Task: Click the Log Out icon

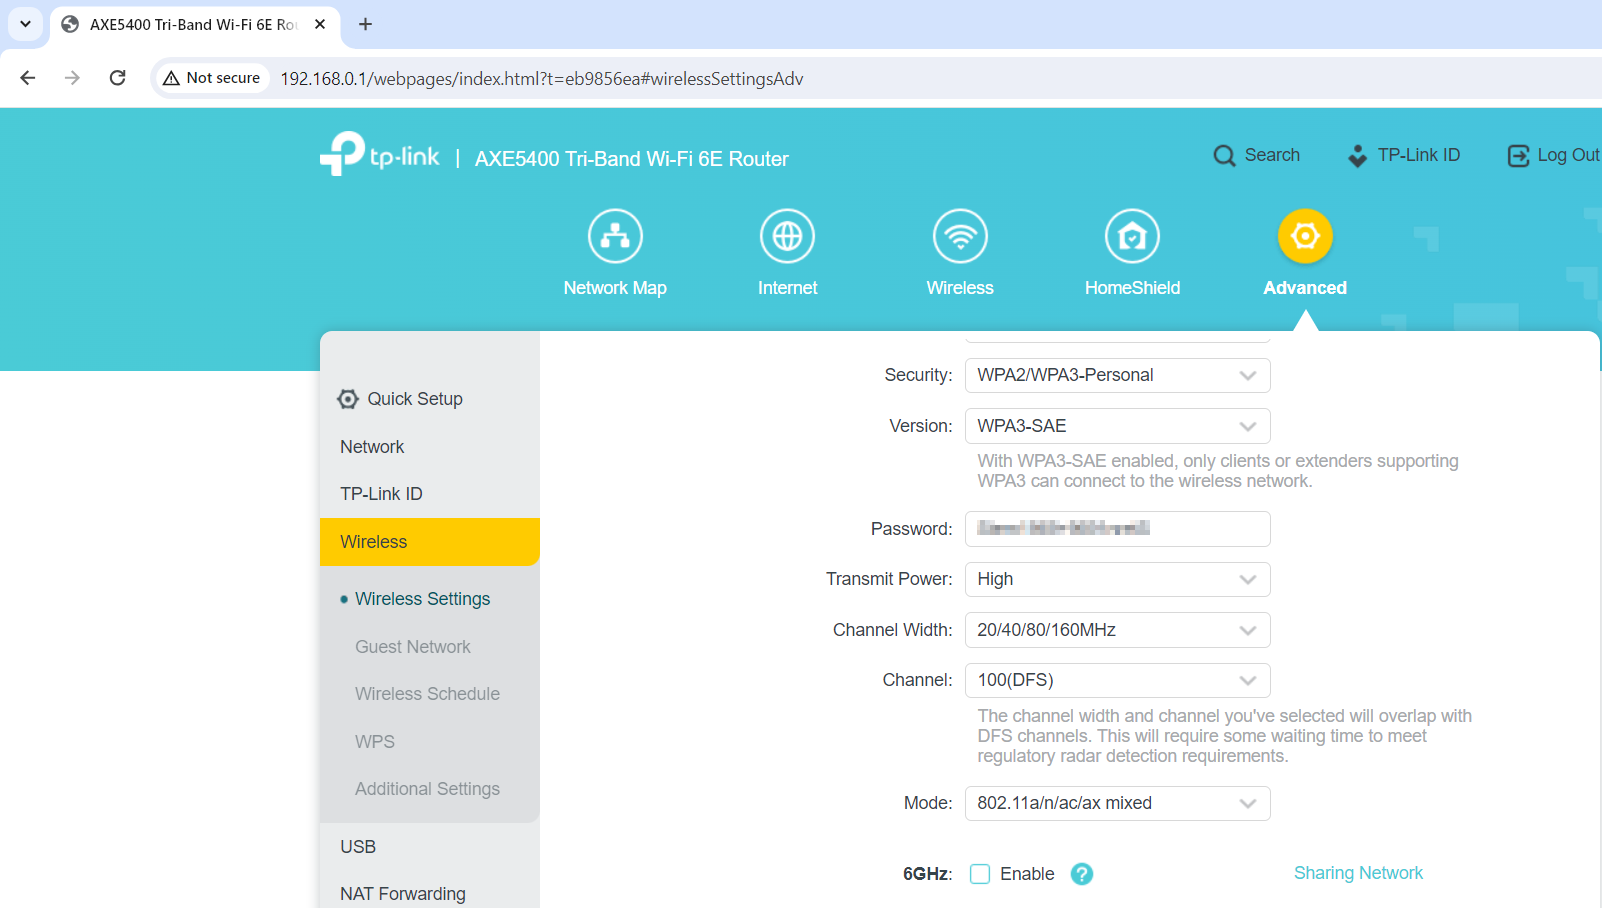Action: 1518,156
